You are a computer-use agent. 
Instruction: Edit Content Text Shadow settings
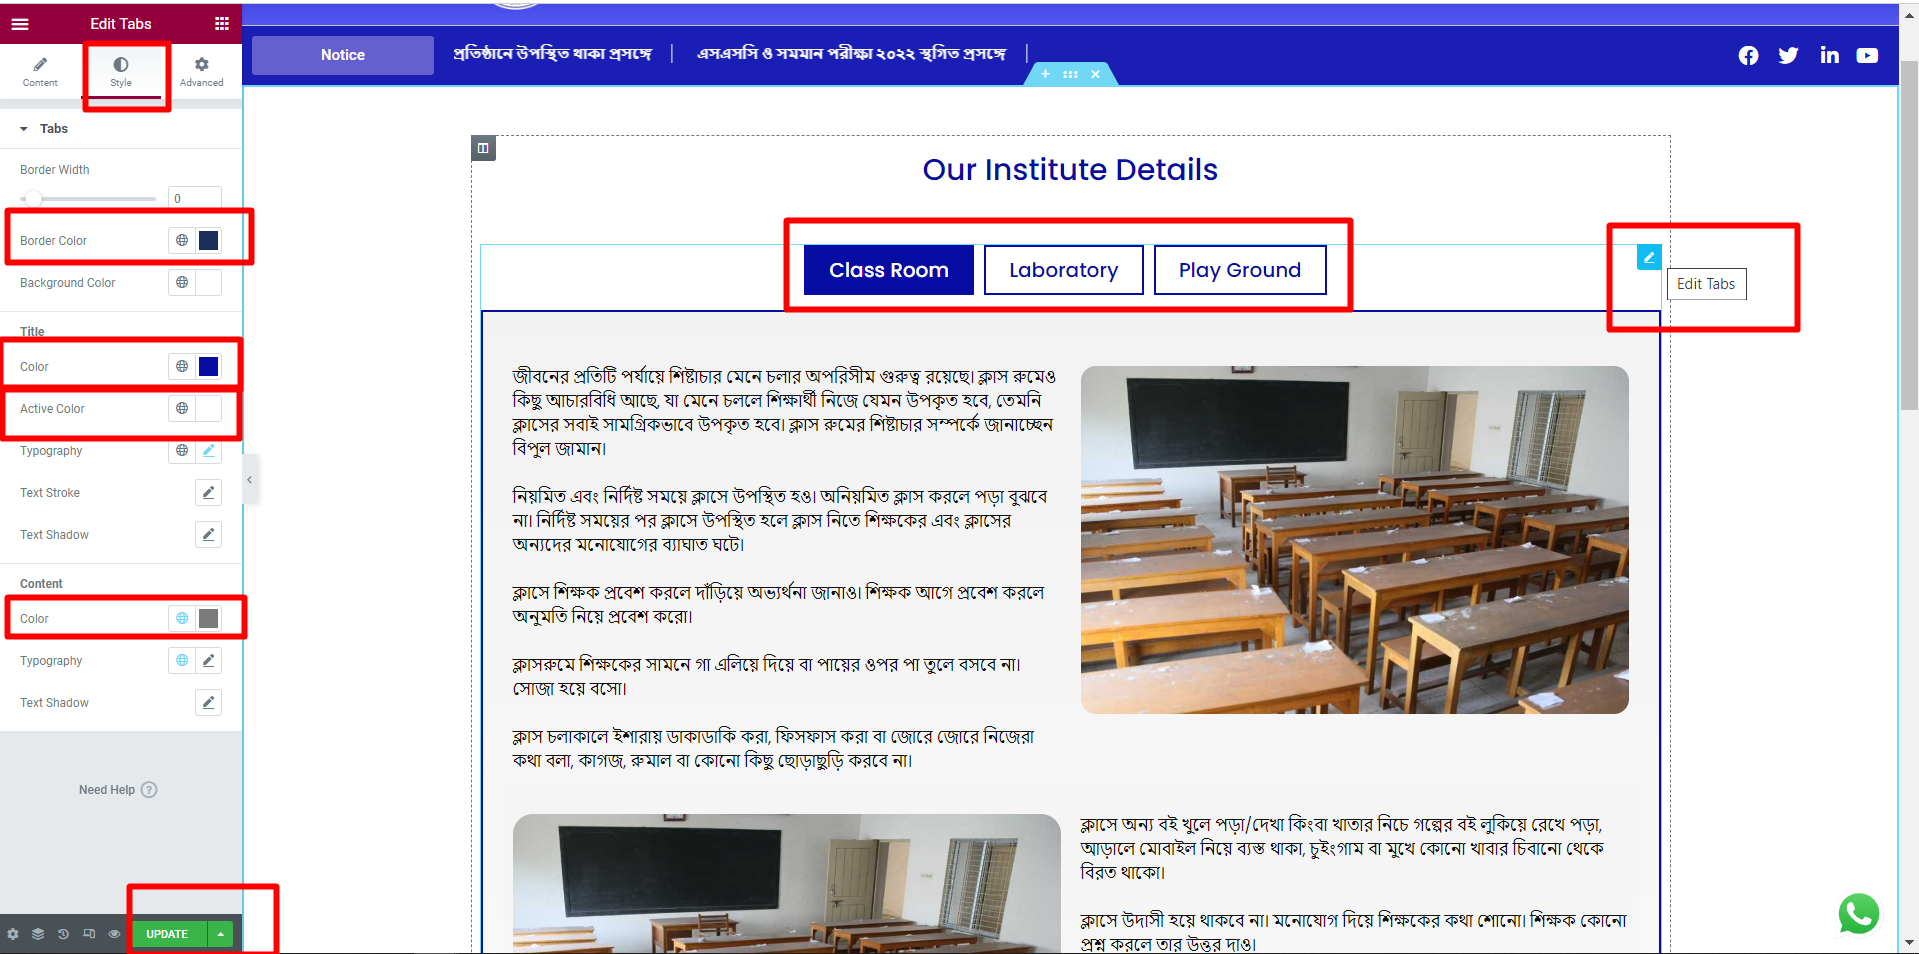coord(208,702)
